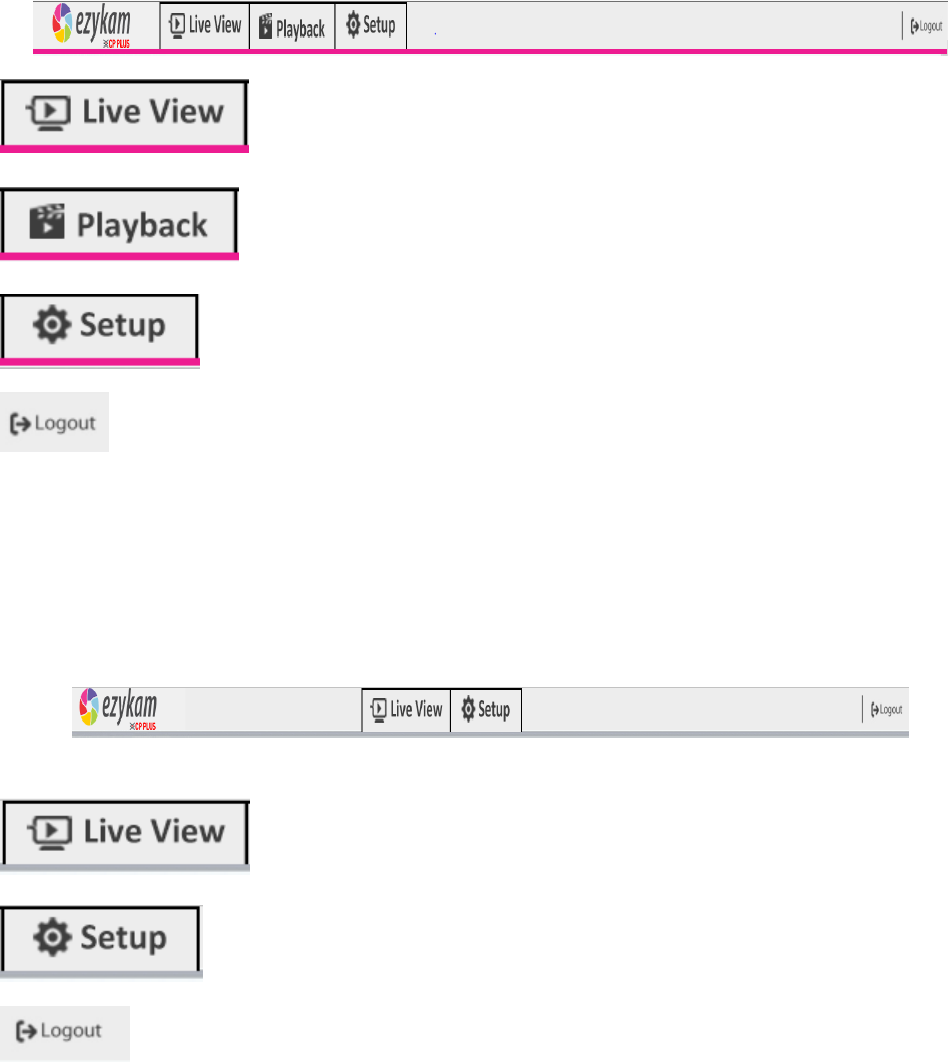Image resolution: width=948 pixels, height=1062 pixels.
Task: Click Setup text on large pink-underlined Setup button
Action: (x=123, y=326)
